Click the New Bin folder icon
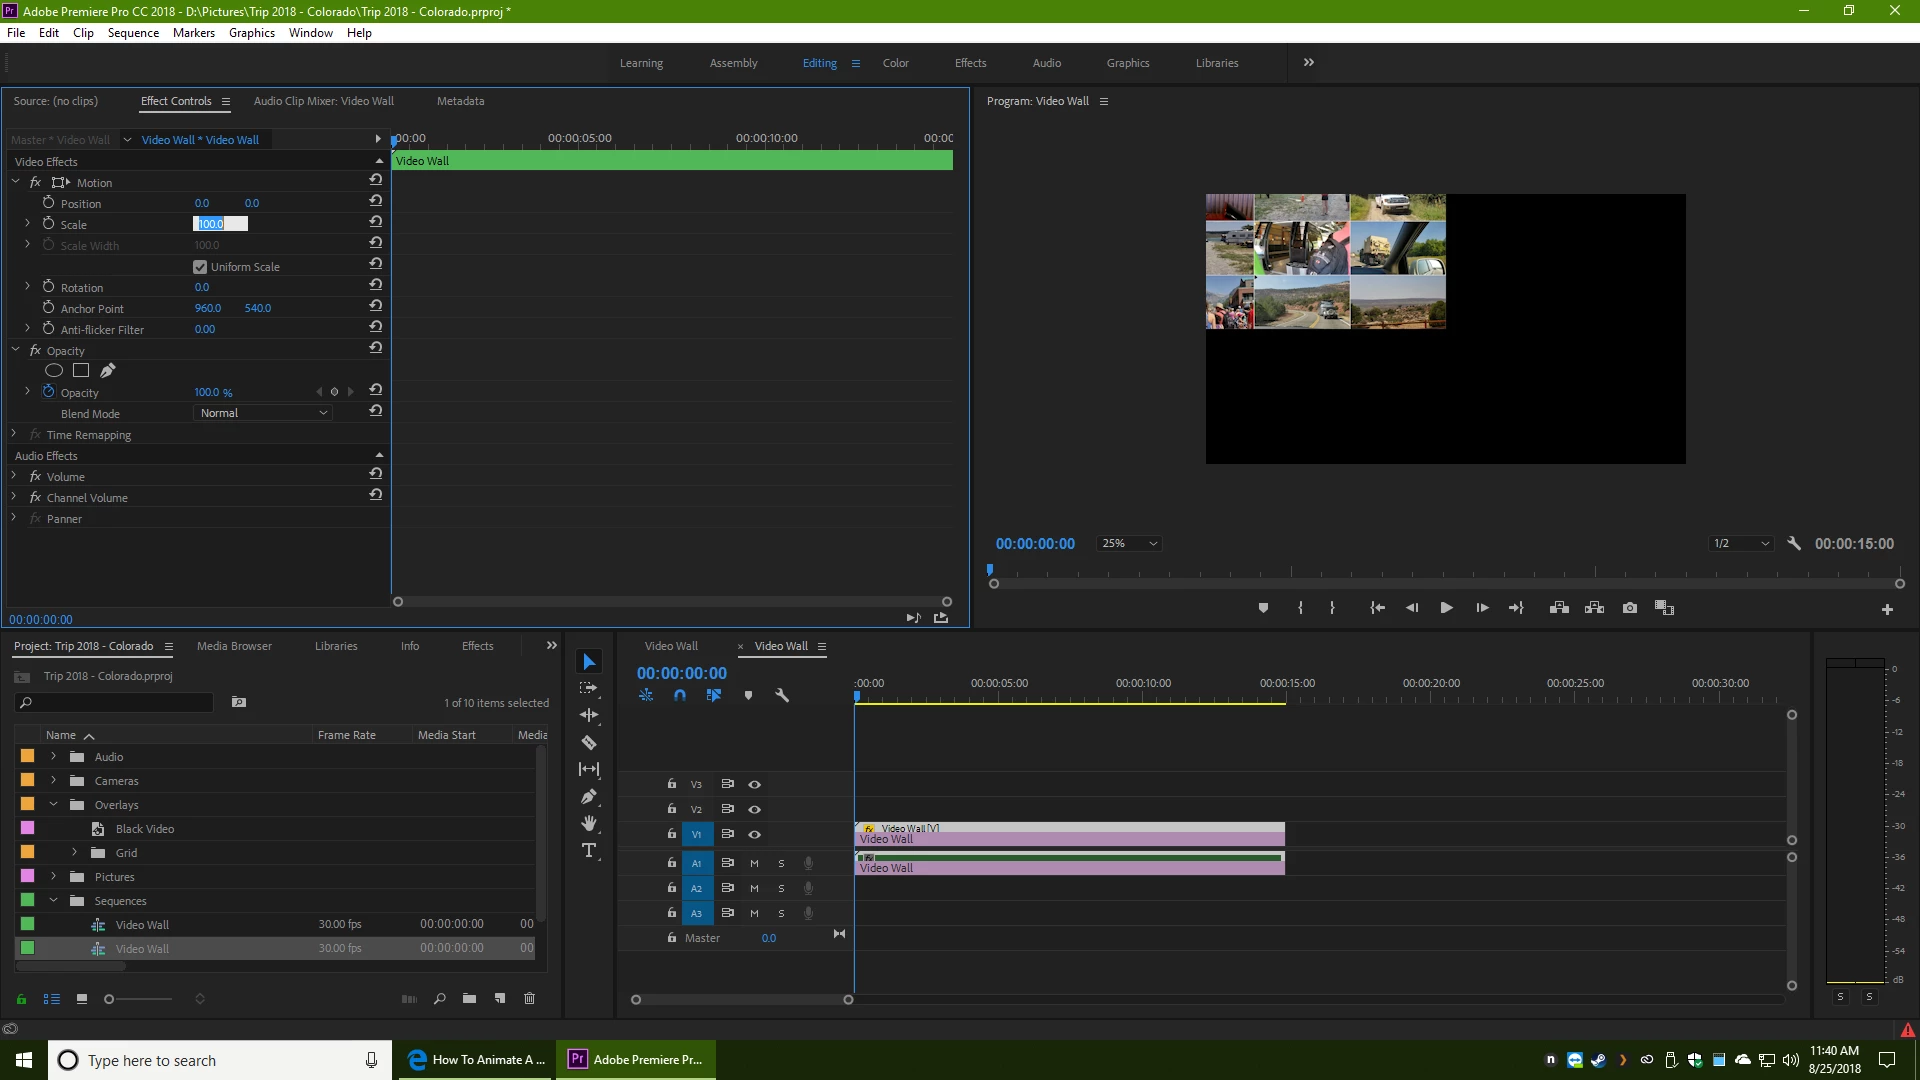This screenshot has height=1080, width=1920. [469, 998]
